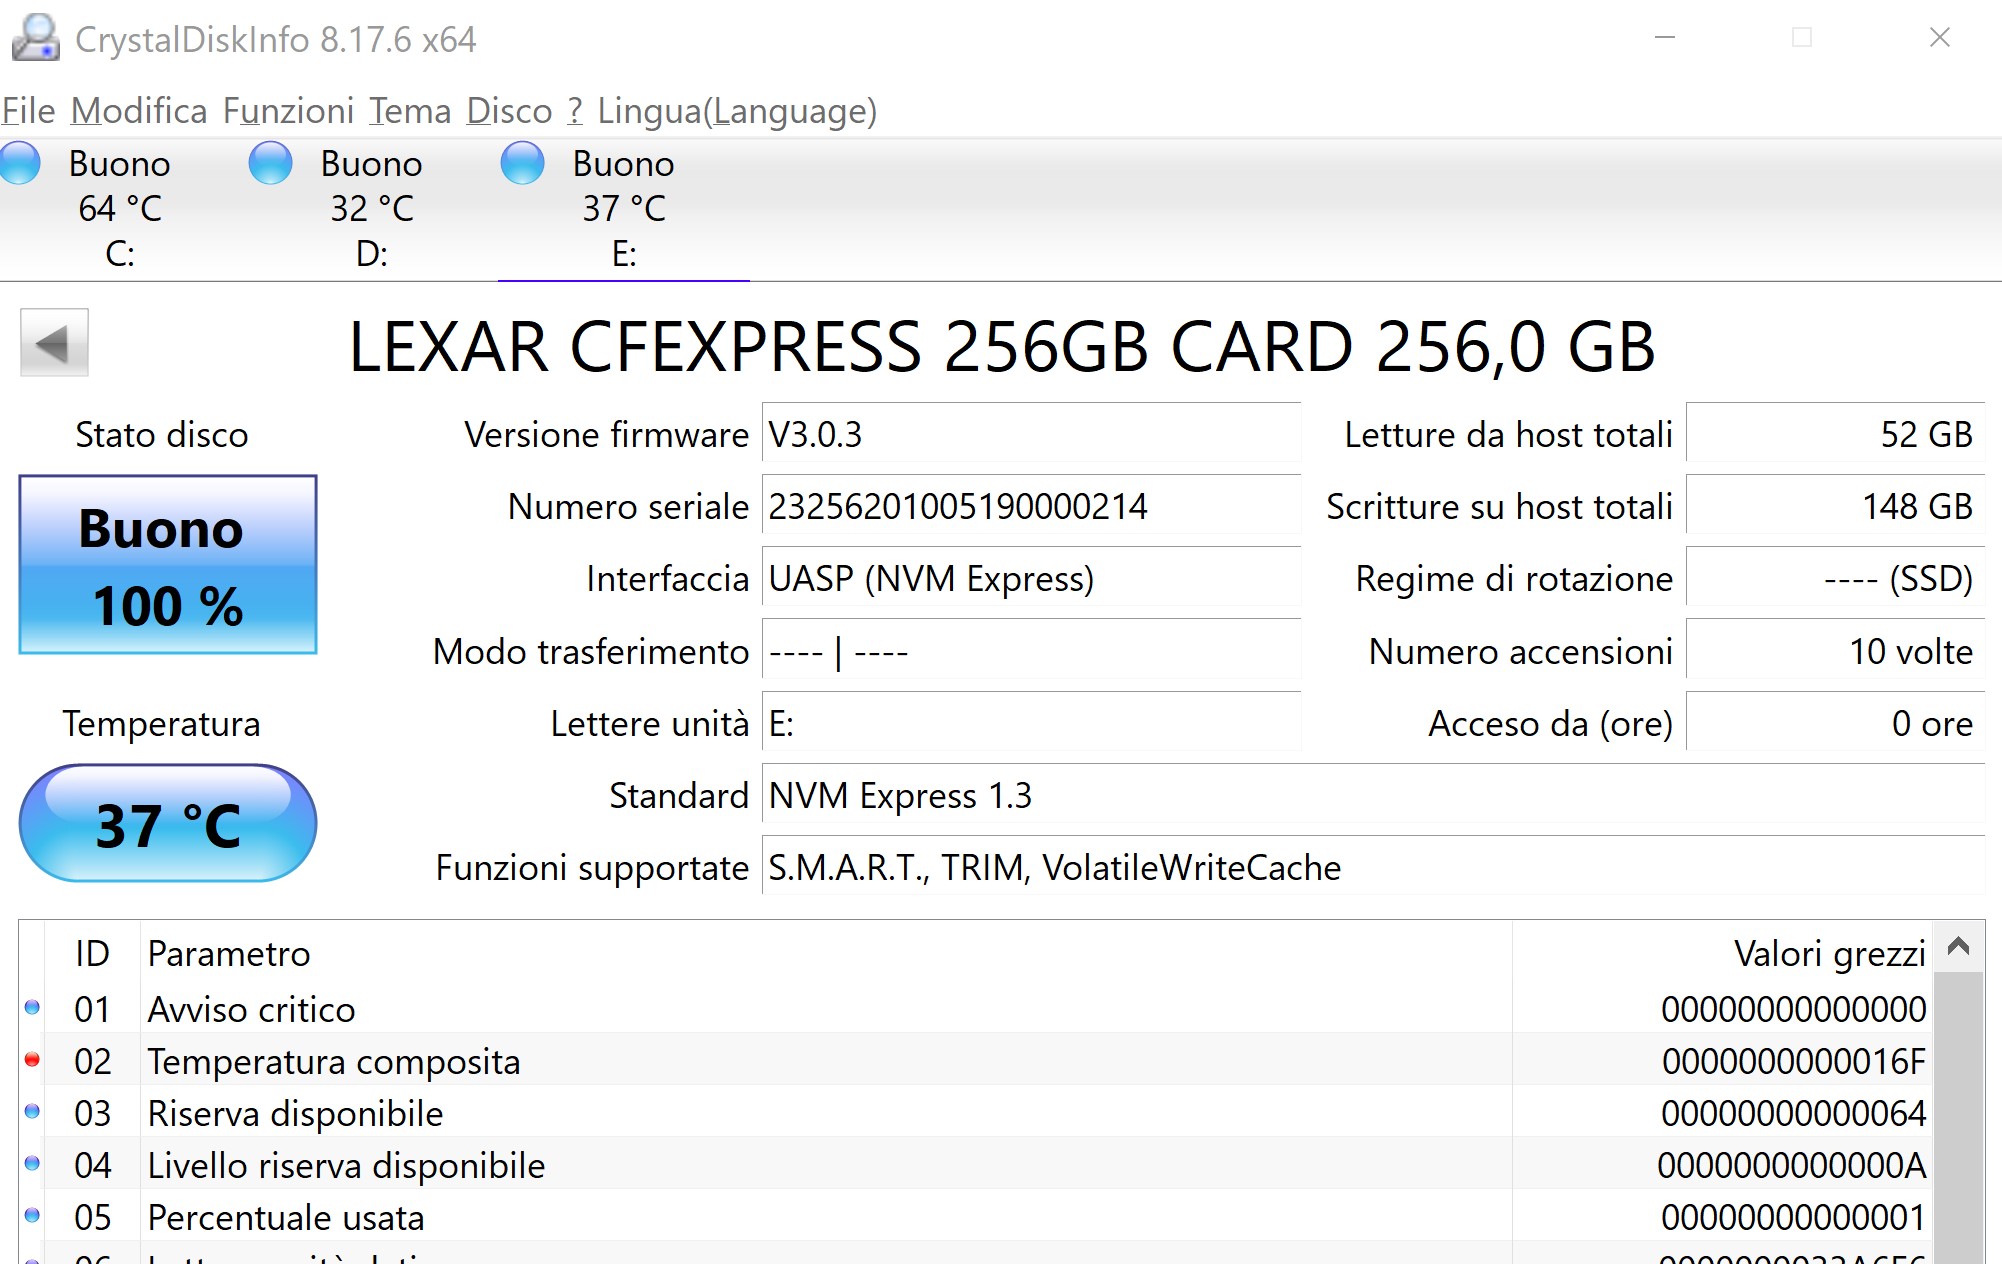2002x1264 pixels.
Task: Click the status dot for Riserva disponibile
Action: tap(32, 1112)
